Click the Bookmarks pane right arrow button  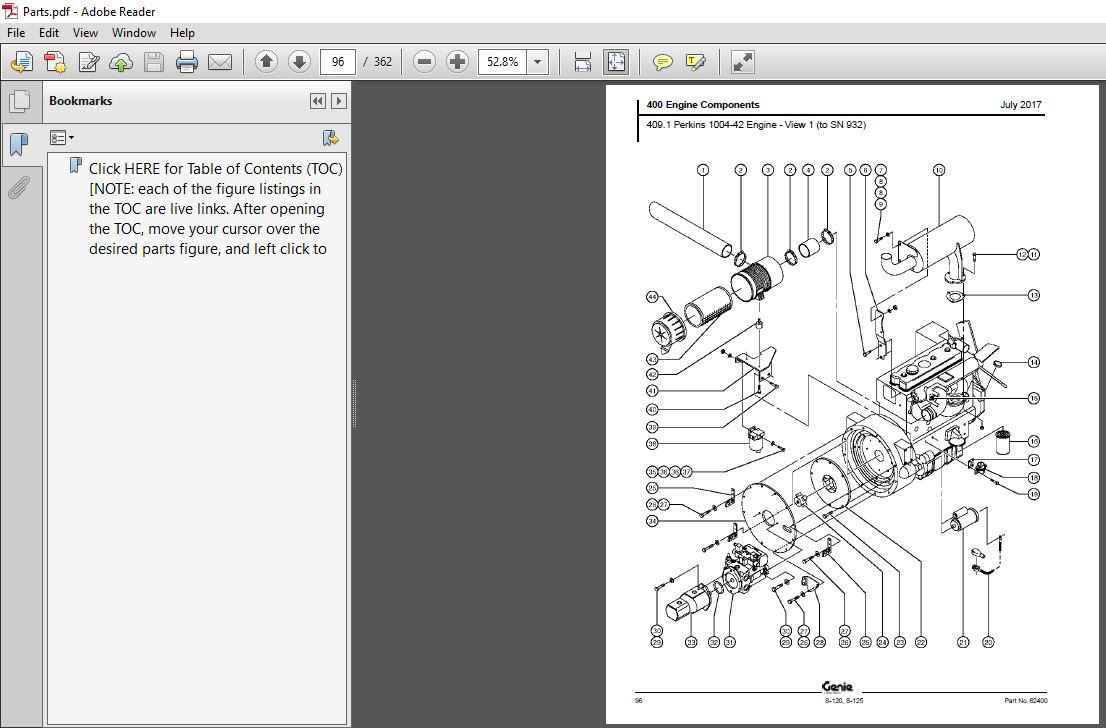tap(339, 101)
